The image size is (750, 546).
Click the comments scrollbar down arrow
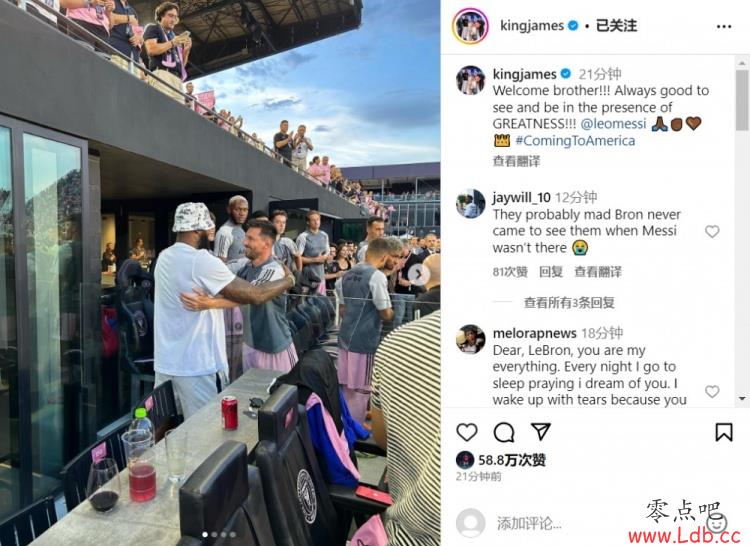coord(742,398)
